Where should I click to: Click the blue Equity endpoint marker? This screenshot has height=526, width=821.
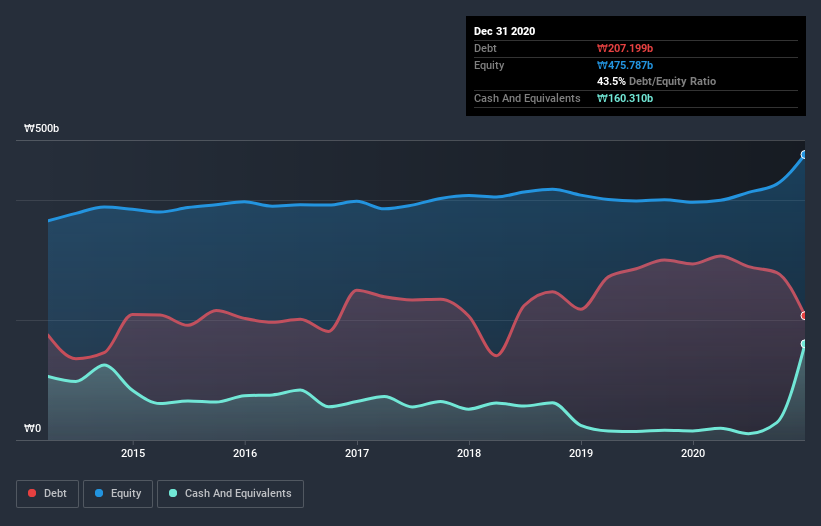pyautogui.click(x=804, y=155)
